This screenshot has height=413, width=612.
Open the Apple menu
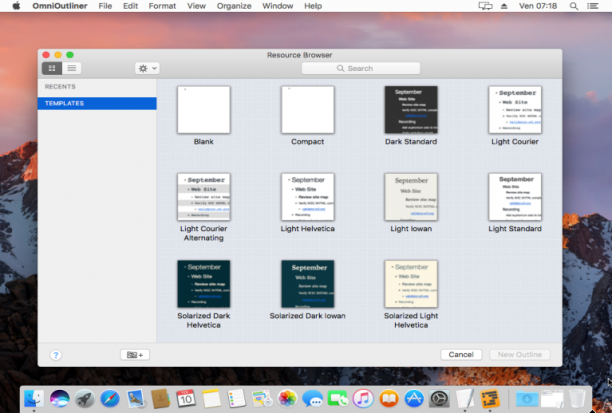pos(16,6)
